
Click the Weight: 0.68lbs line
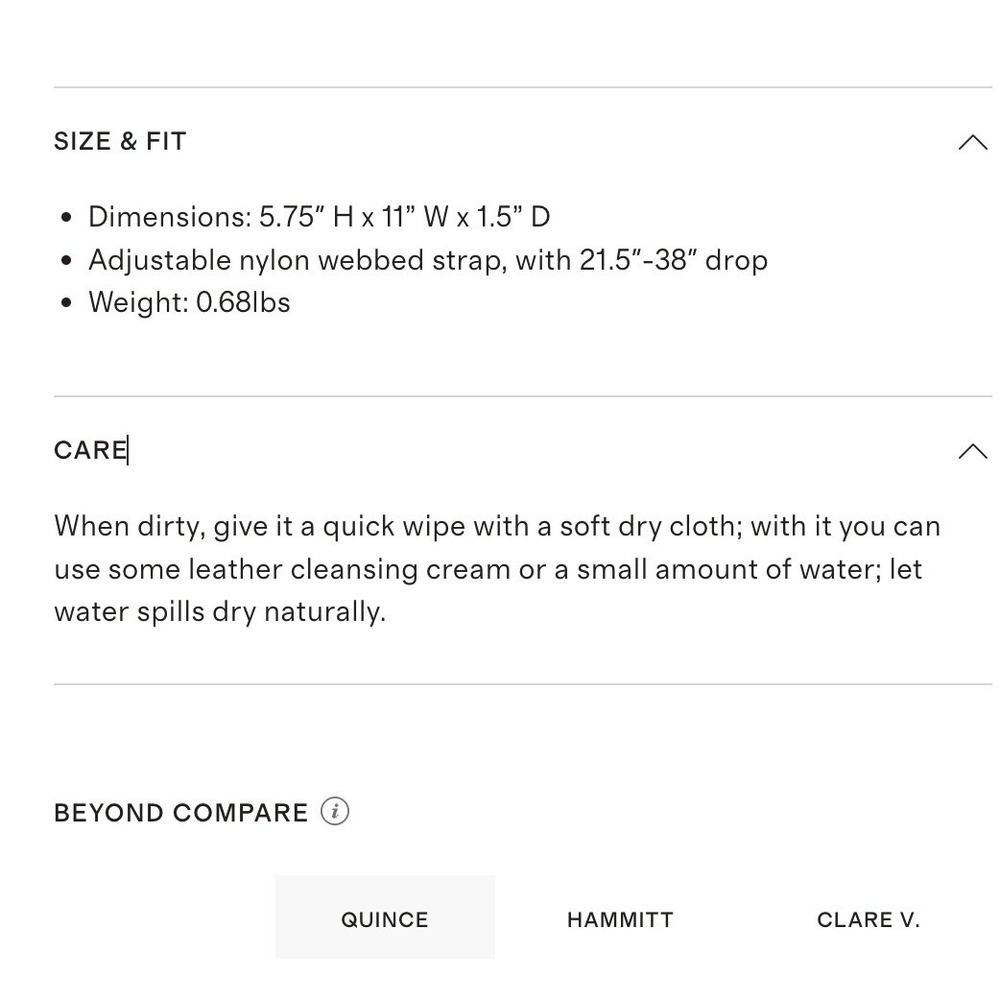tap(189, 302)
